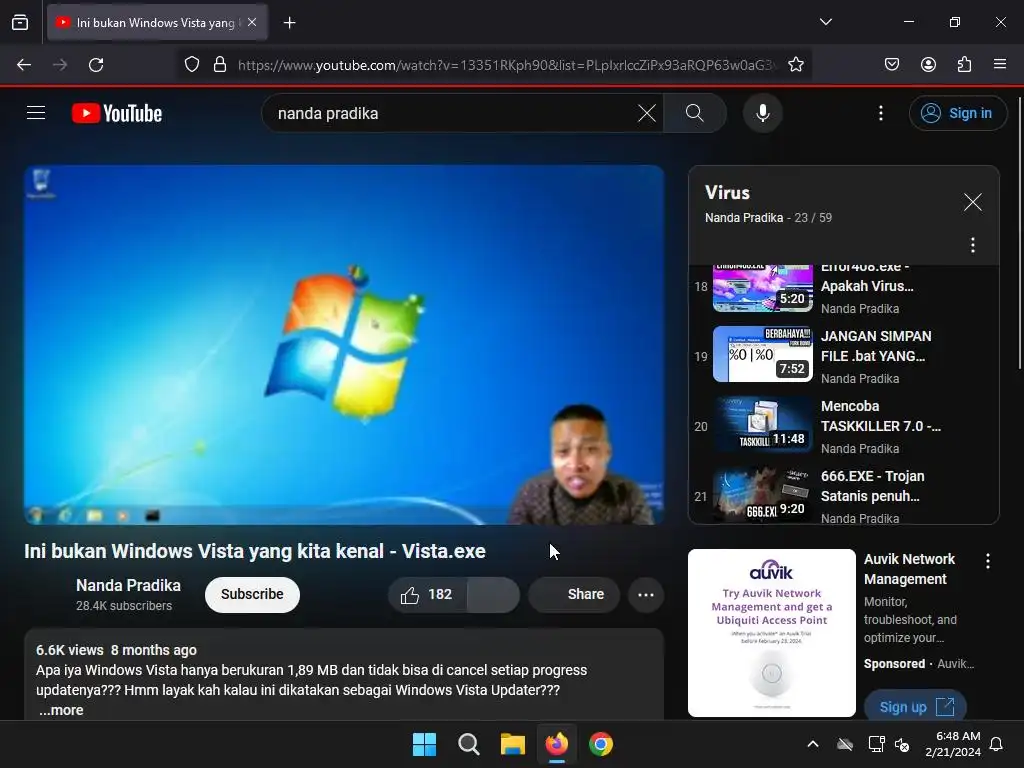This screenshot has height=768, width=1024.
Task: Open Auvik ad options menu
Action: tap(987, 560)
